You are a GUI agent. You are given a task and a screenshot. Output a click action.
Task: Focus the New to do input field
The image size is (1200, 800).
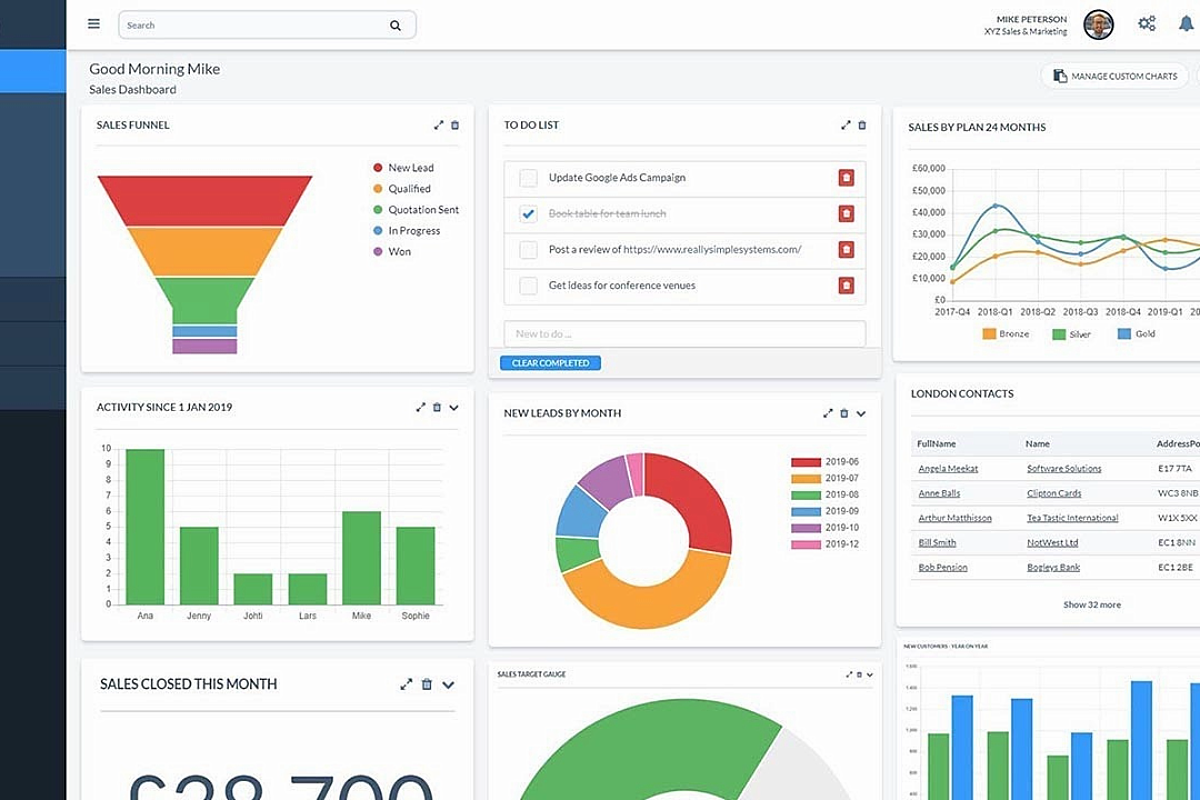tap(685, 334)
